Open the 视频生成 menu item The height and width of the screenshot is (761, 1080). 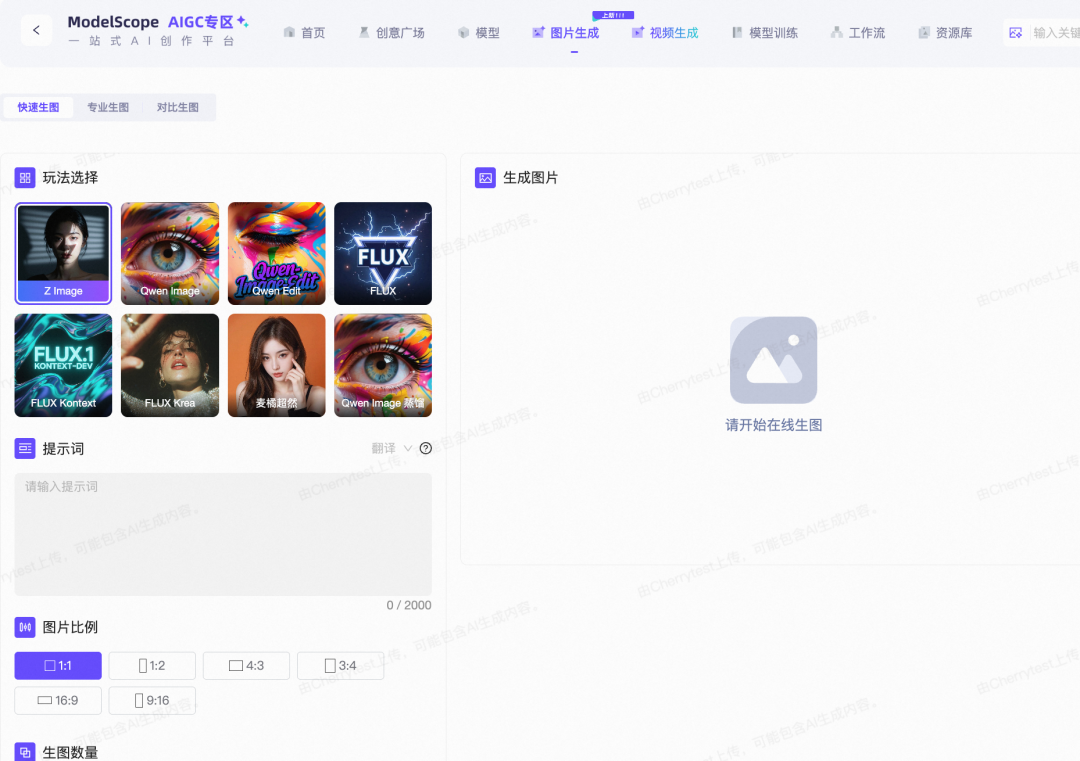coord(665,32)
